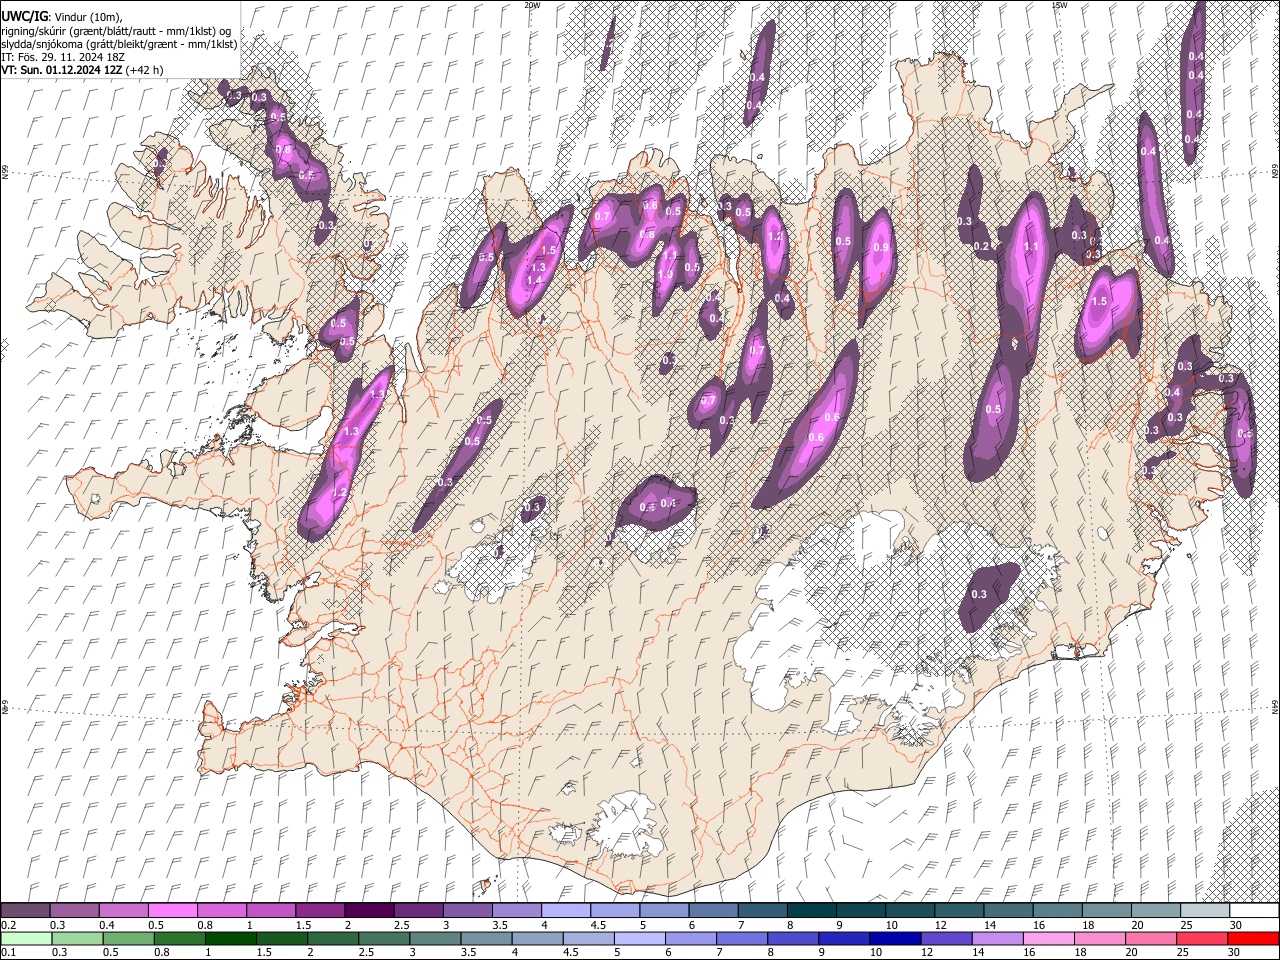
Task: Click the 'UWC/IG' title text
Action: tap(23, 16)
